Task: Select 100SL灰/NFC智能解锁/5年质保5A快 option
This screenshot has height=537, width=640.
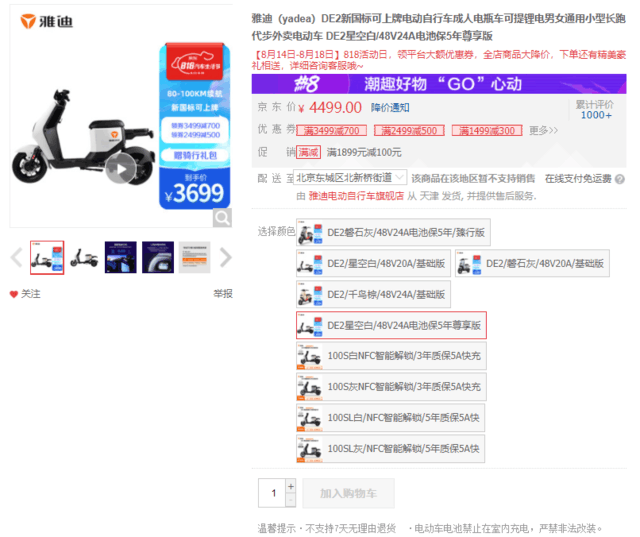Action: 391,449
